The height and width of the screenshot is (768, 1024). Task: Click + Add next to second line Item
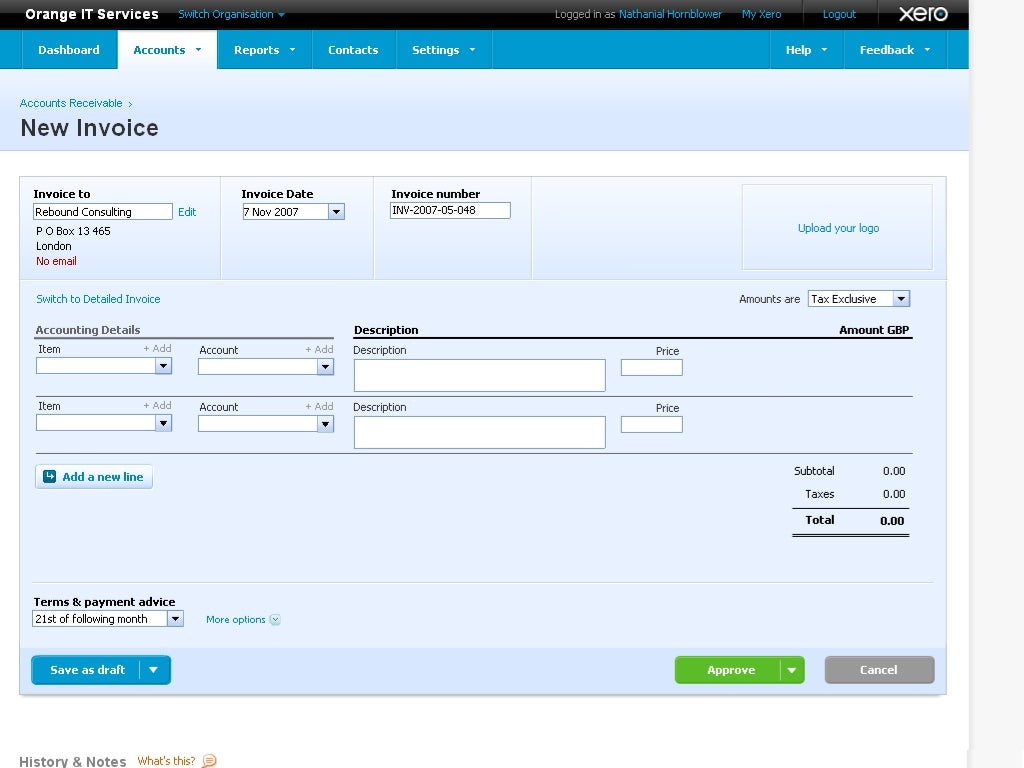click(x=157, y=406)
